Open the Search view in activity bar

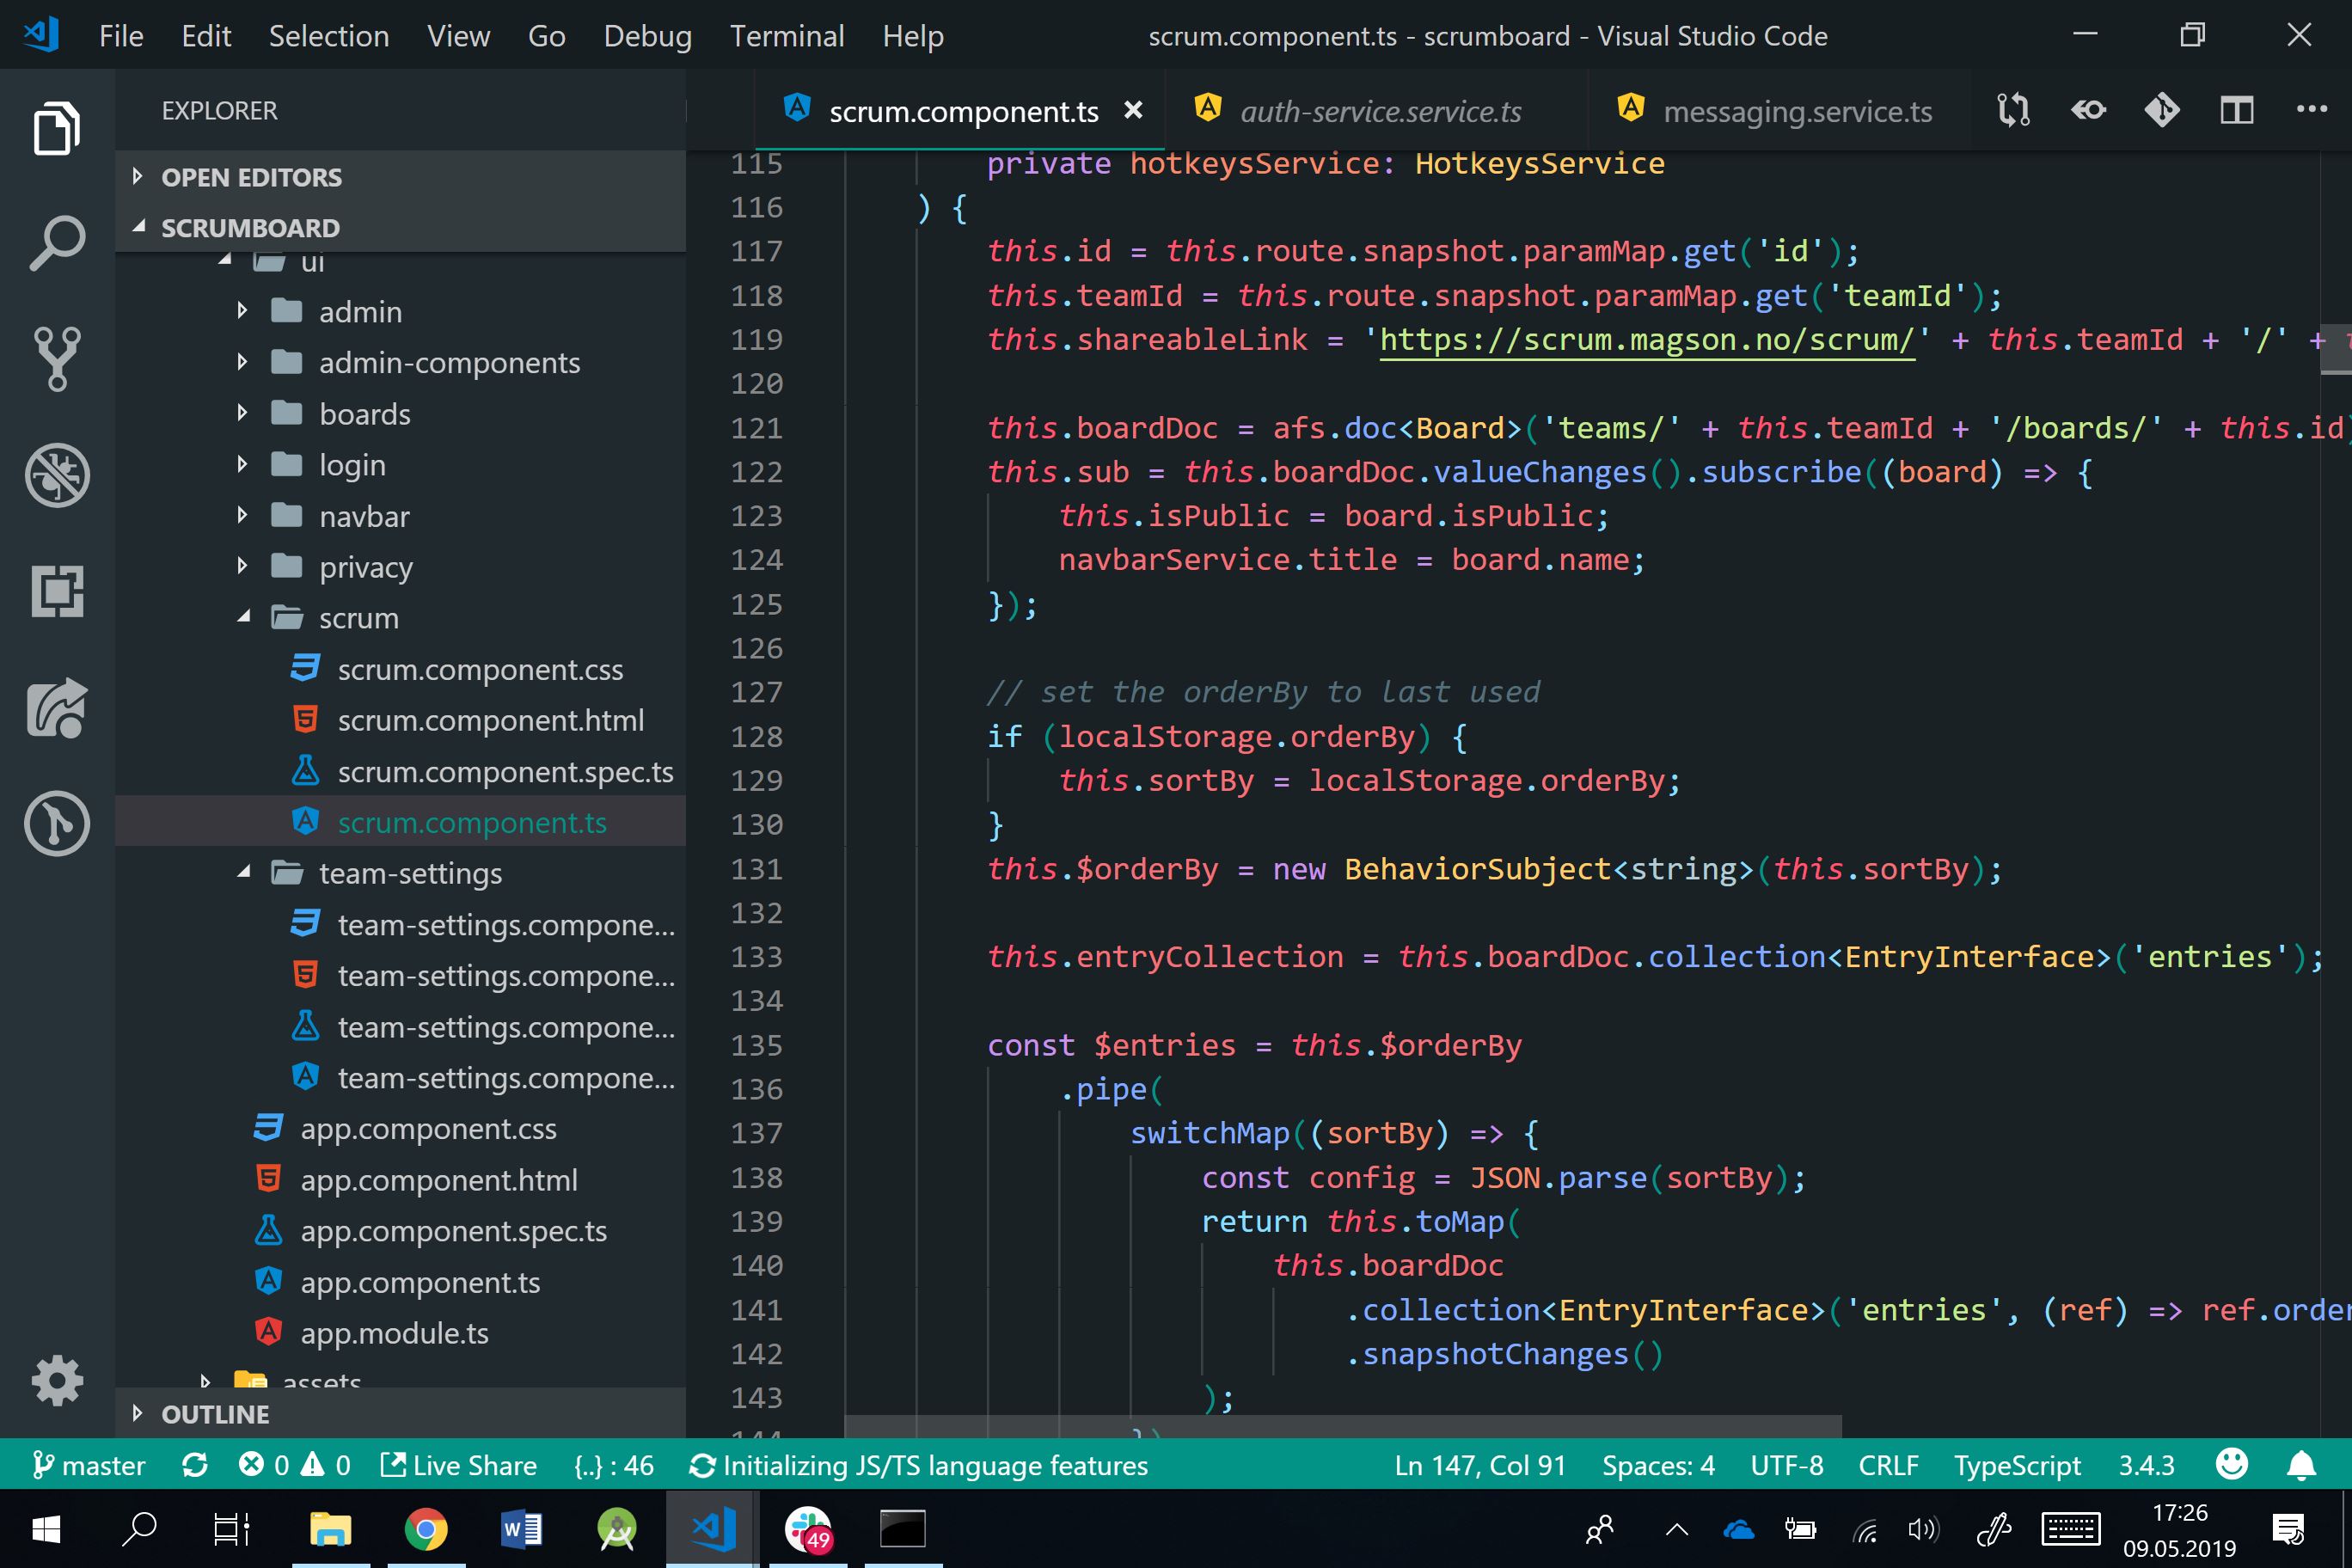point(57,243)
